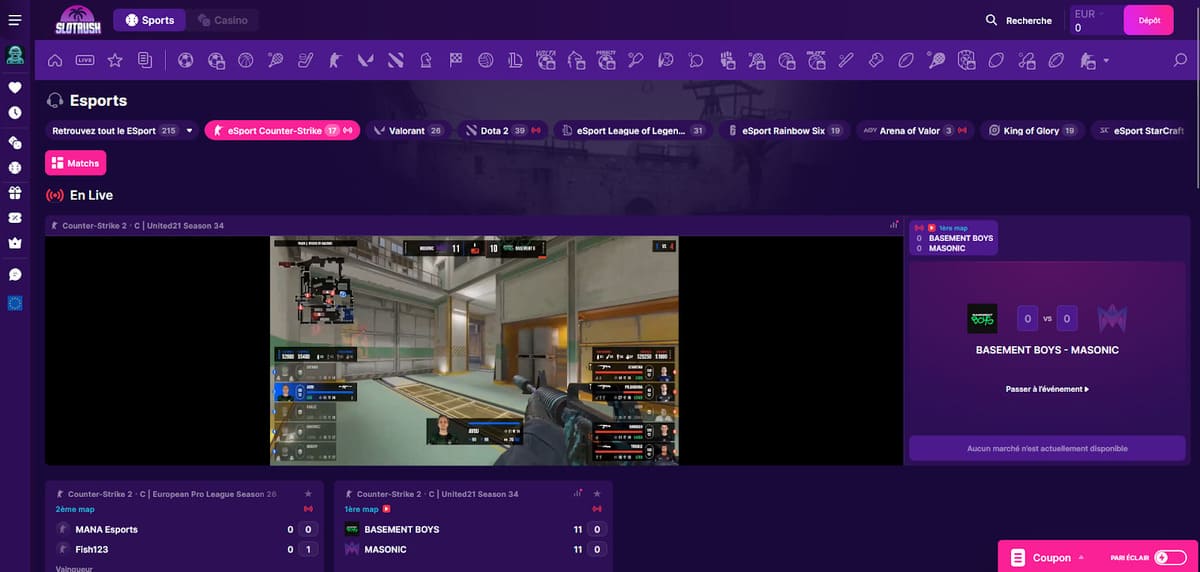This screenshot has width=1200, height=572.
Task: Click the pink Dépôt button
Action: pos(1149,20)
